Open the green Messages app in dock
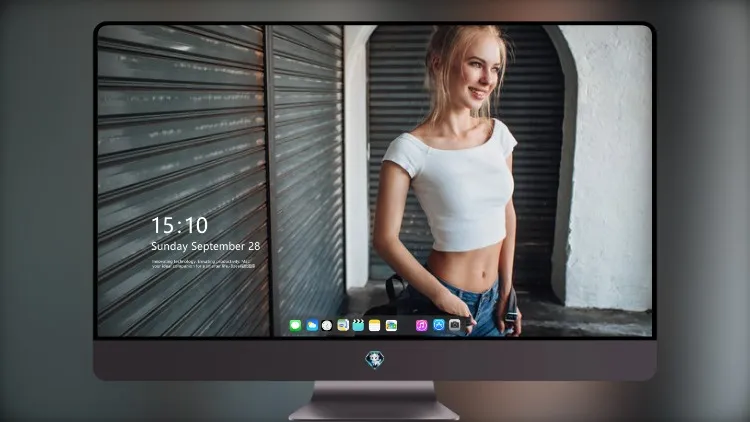The image size is (750, 422). pyautogui.click(x=295, y=326)
